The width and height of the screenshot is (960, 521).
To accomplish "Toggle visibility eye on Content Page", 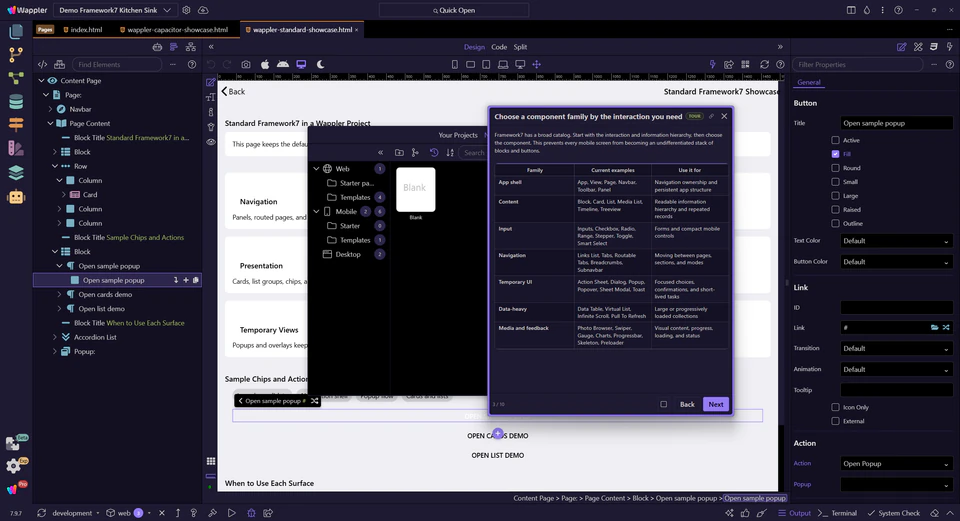I will 52,81.
